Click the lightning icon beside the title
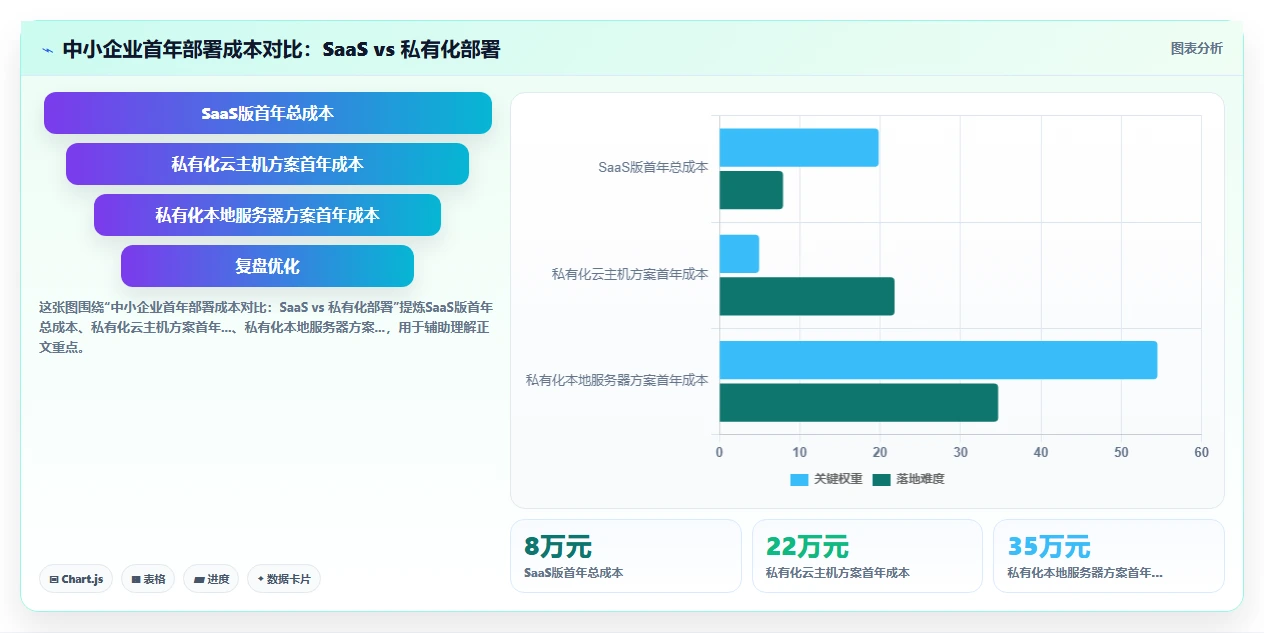1264x633 pixels. 47,49
